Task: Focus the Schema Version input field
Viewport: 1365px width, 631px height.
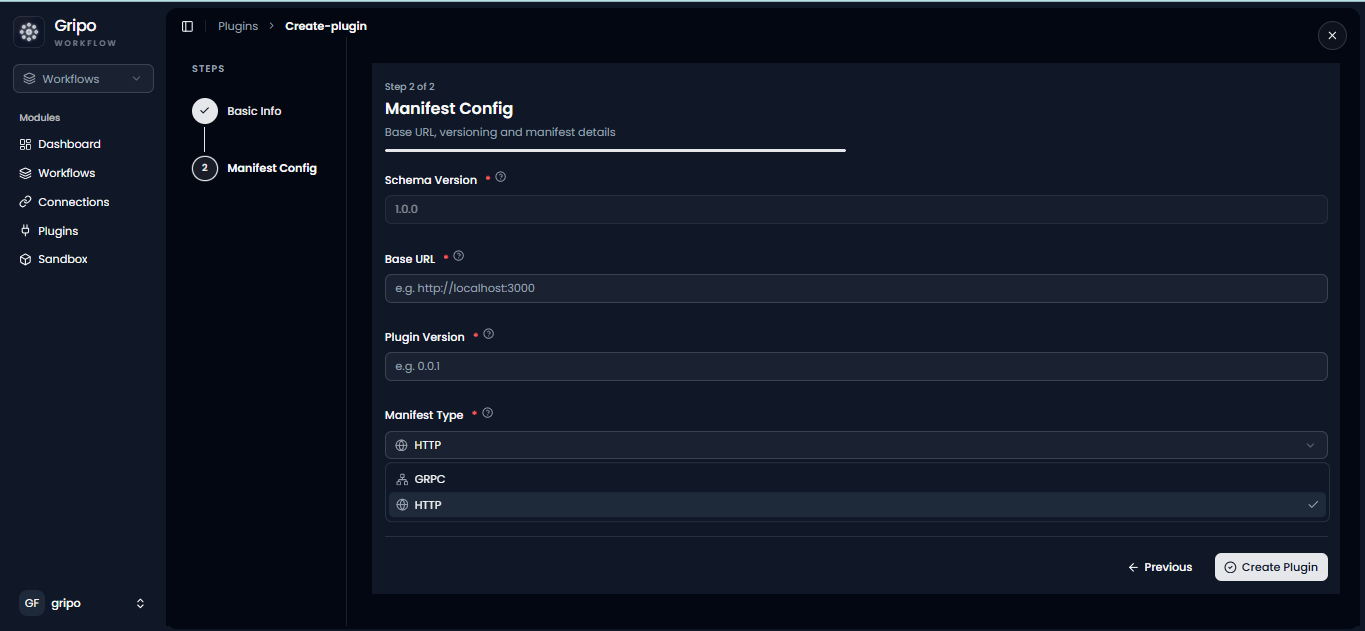Action: pyautogui.click(x=856, y=209)
